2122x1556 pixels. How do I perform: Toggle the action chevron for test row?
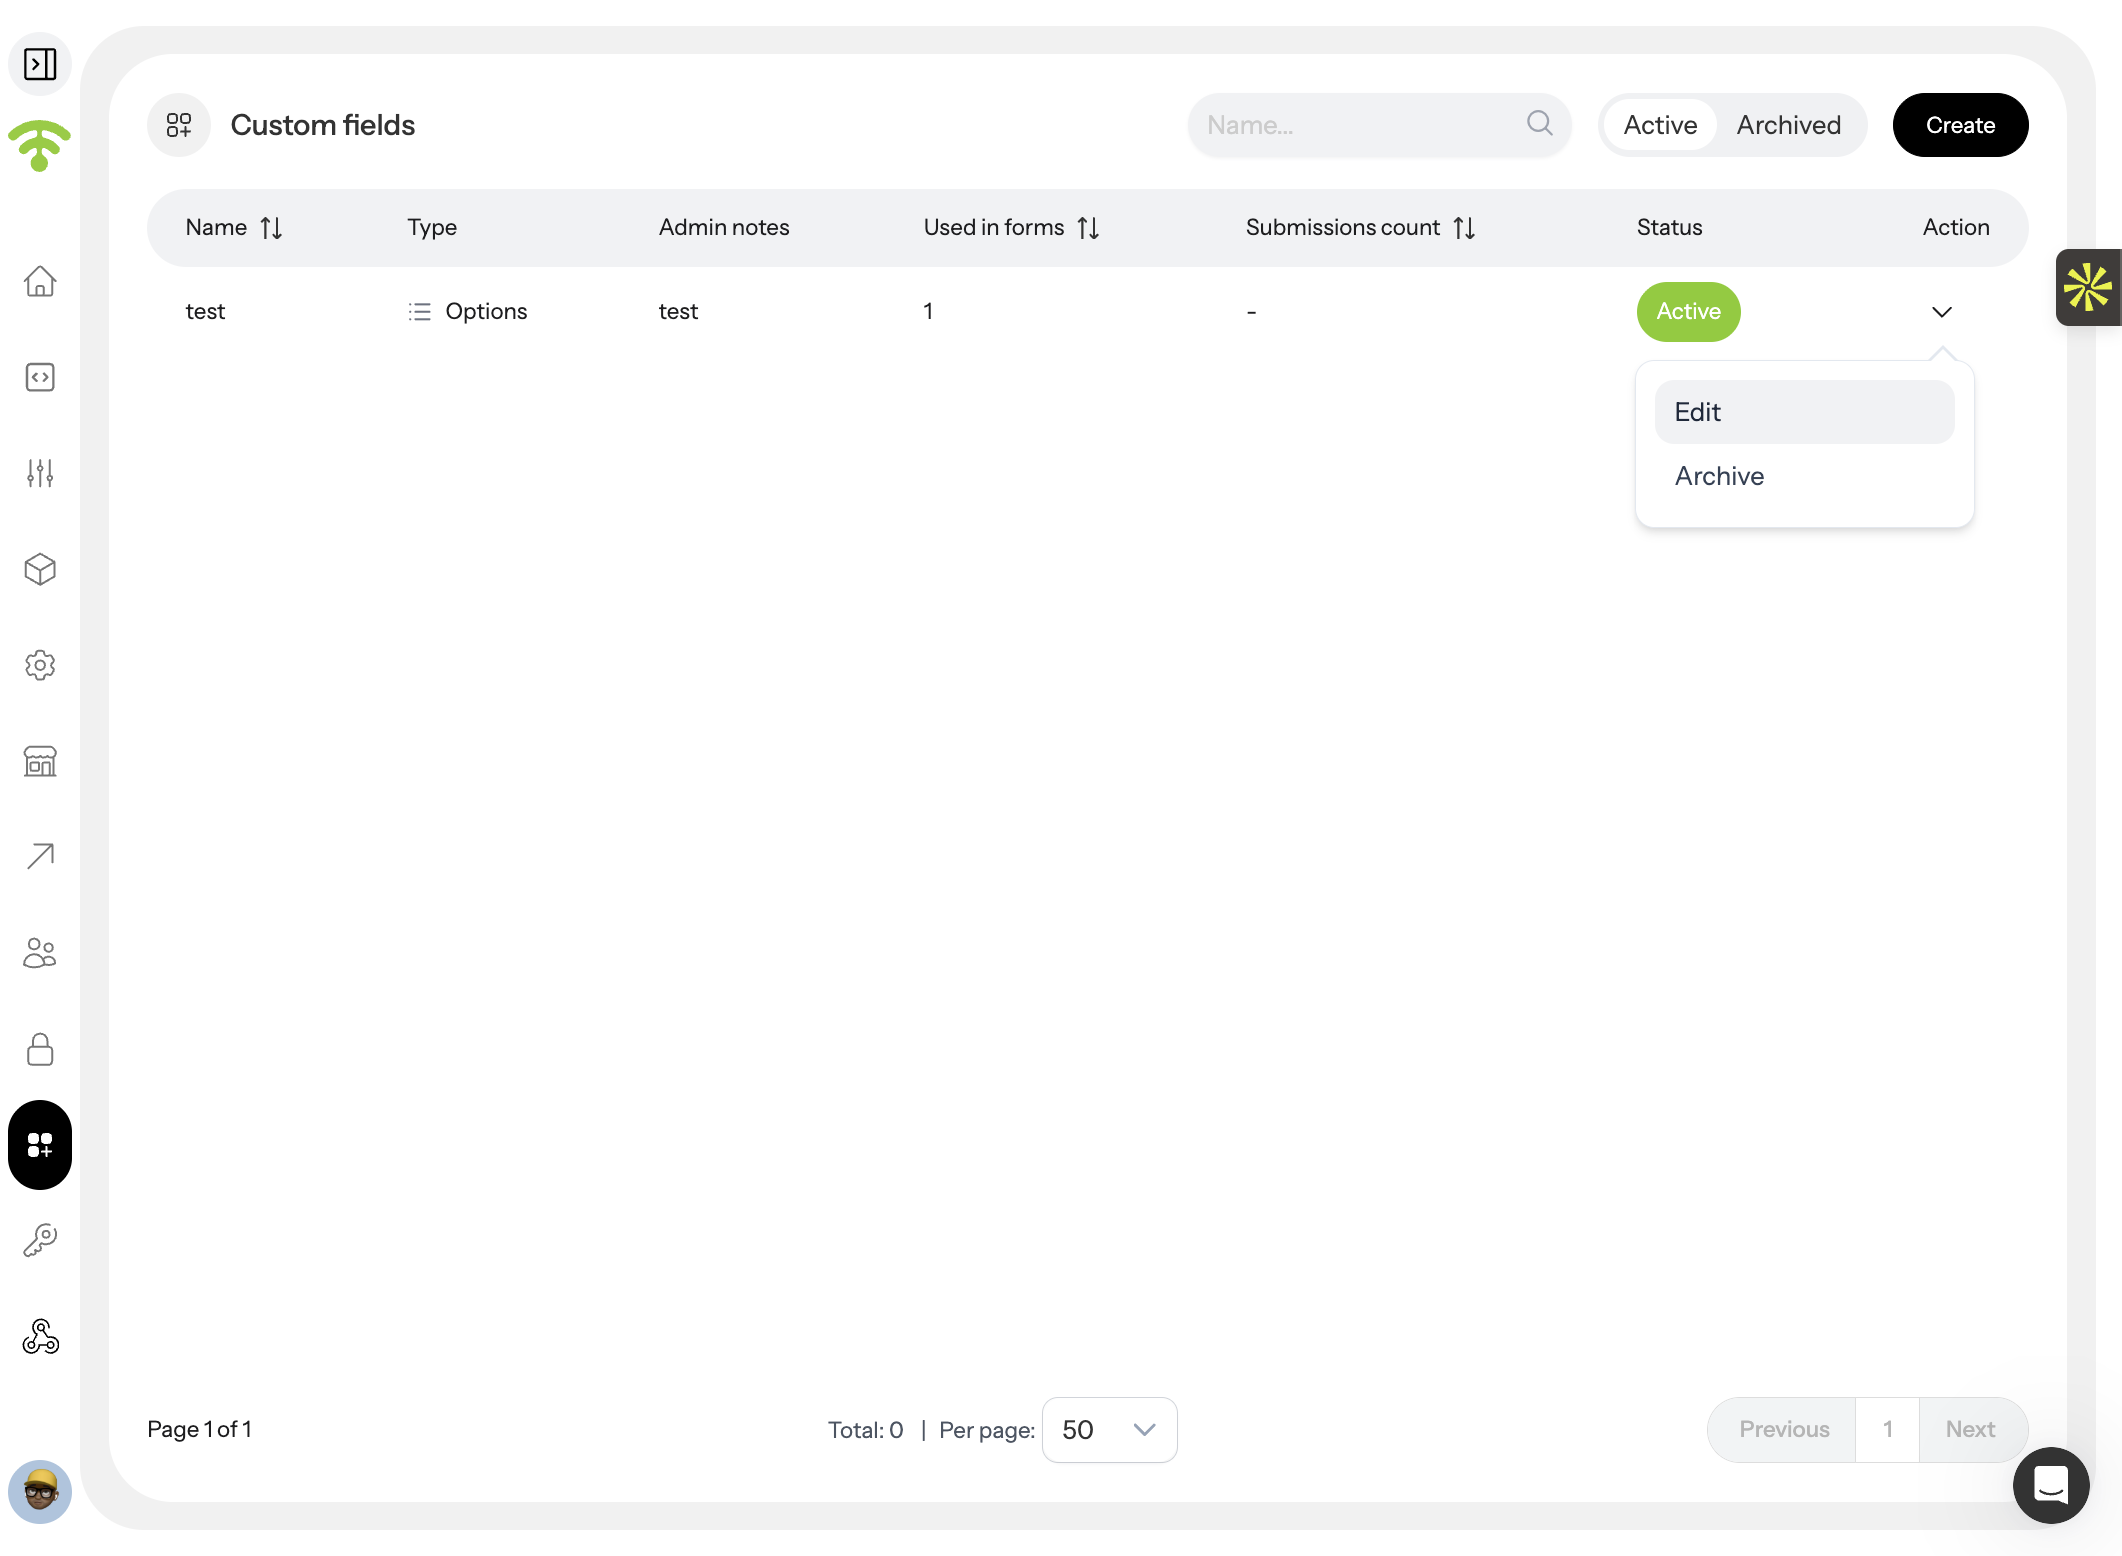click(x=1942, y=312)
